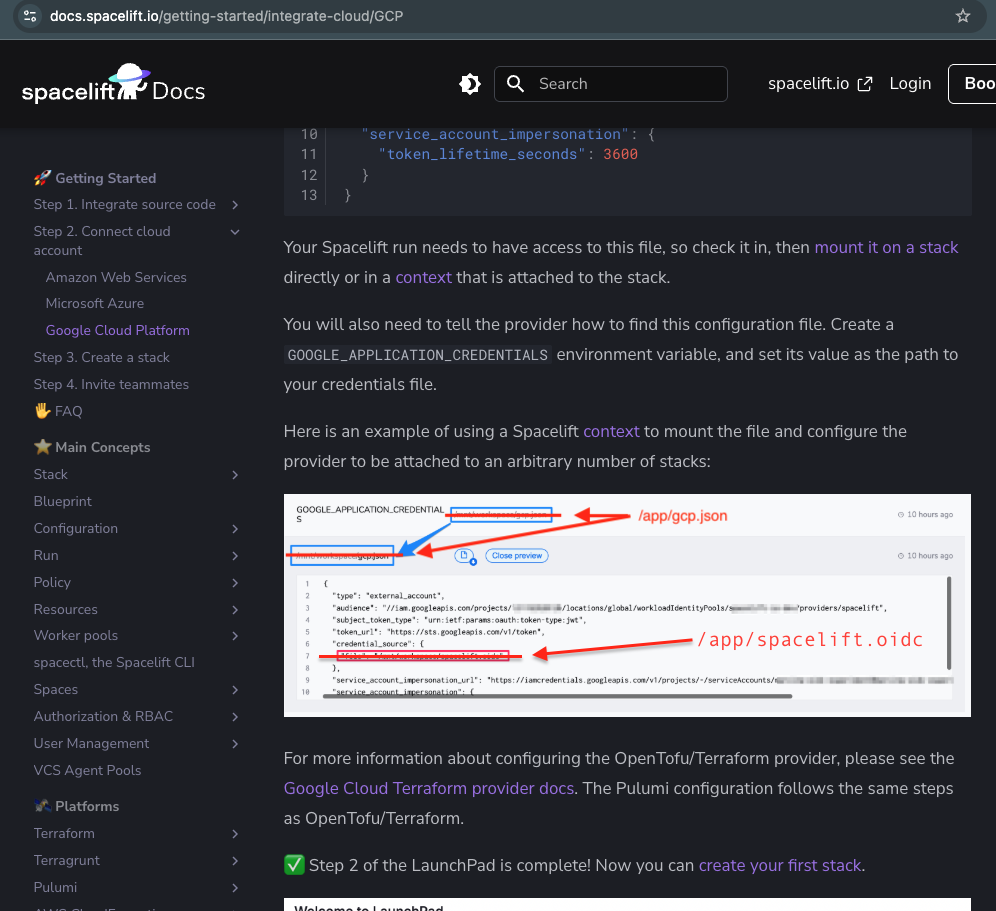Open the Getting Started rocket section
The width and height of the screenshot is (996, 911).
click(x=95, y=178)
